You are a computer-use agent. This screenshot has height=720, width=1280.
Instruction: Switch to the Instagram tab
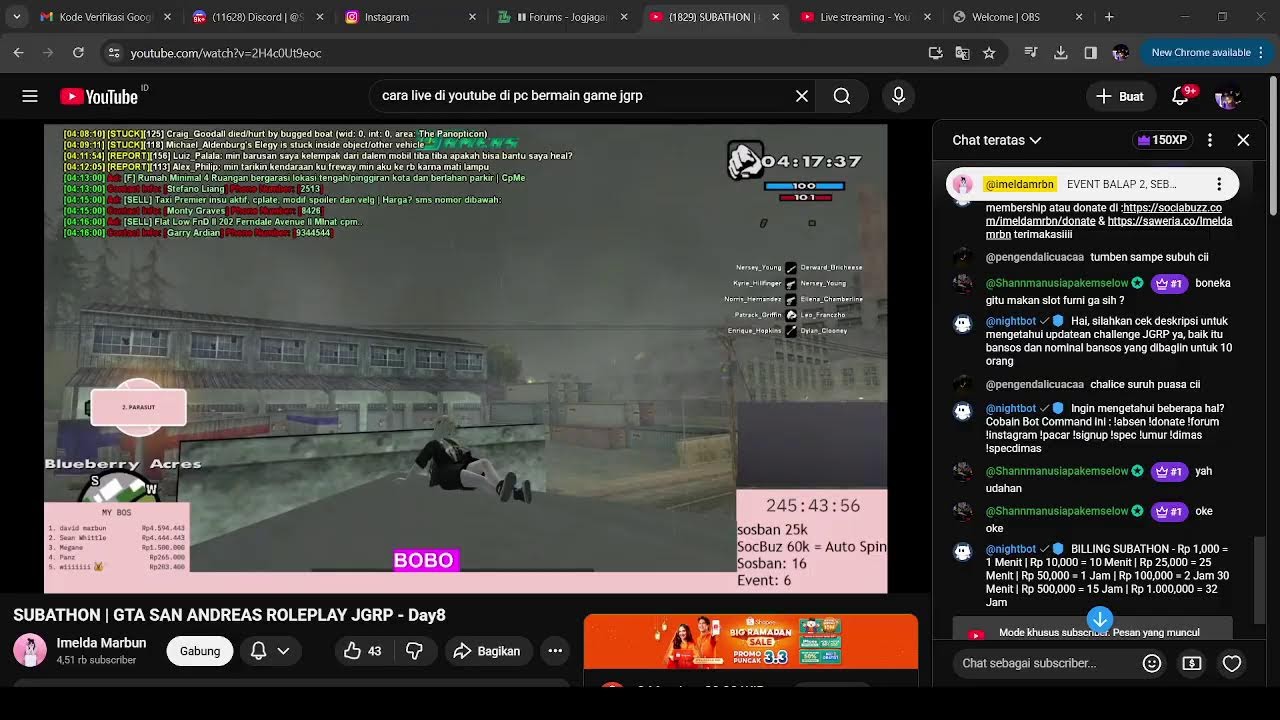409,17
